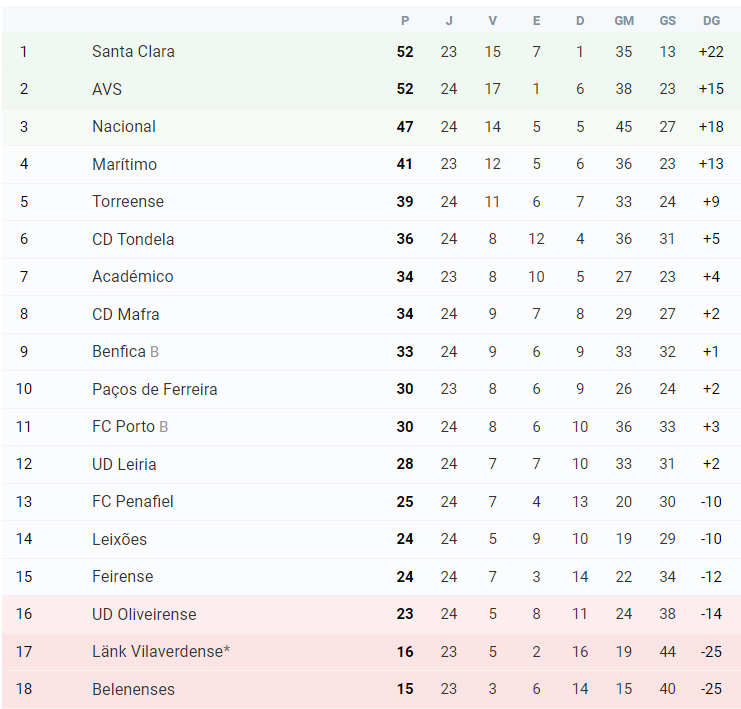Sort by the P points column header
Screen dimensions: 741x709
[405, 21]
